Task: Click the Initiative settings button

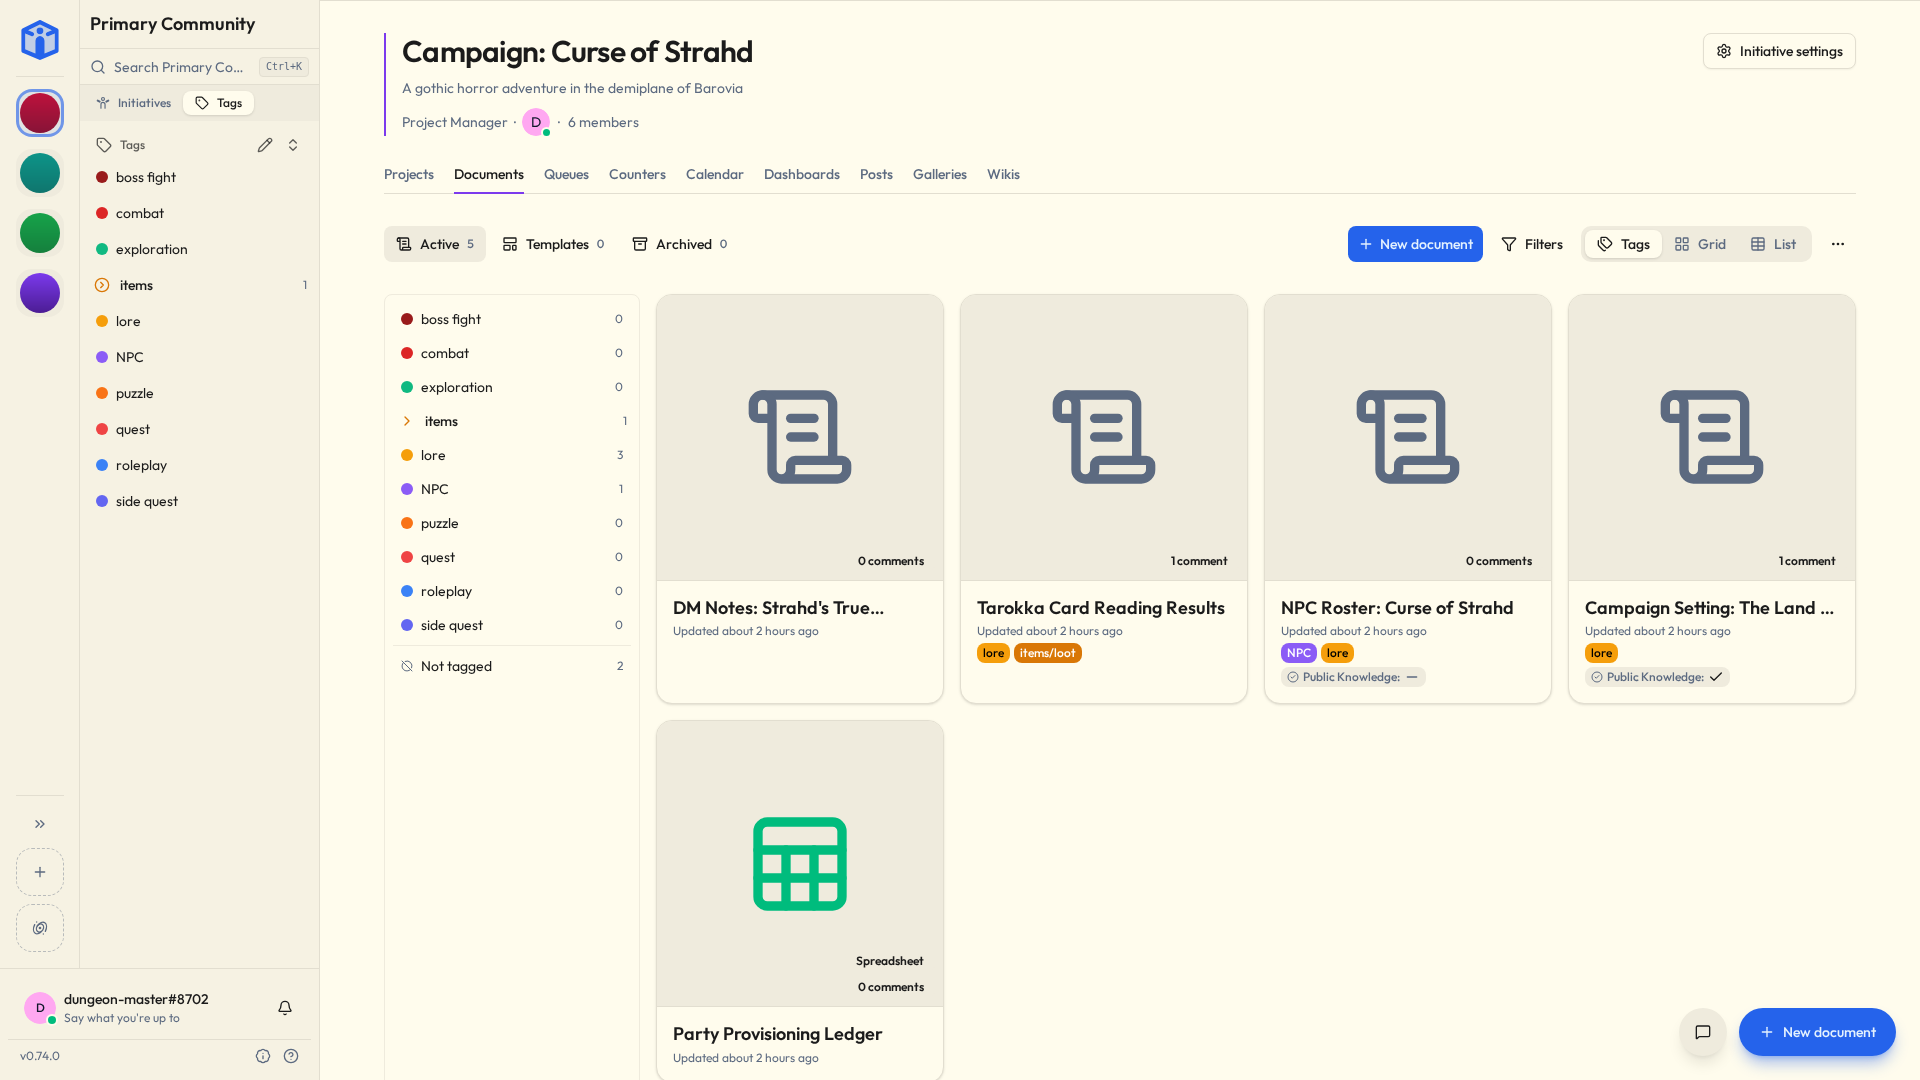Action: [x=1779, y=51]
